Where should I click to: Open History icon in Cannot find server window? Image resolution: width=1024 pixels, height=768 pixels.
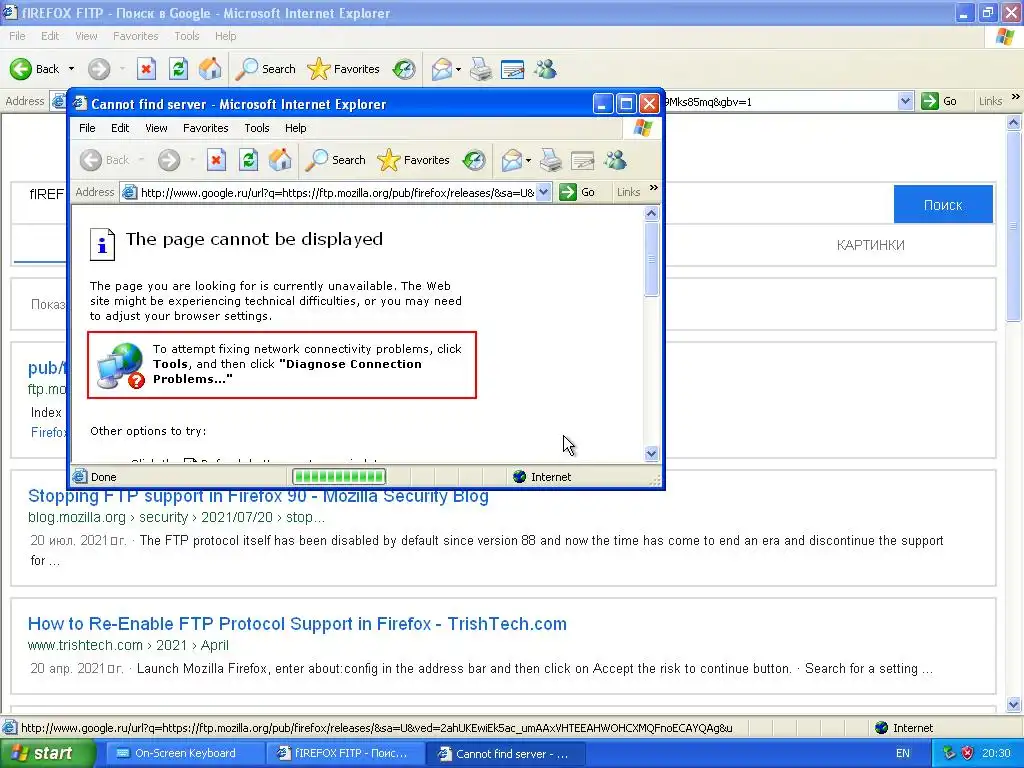click(x=474, y=160)
